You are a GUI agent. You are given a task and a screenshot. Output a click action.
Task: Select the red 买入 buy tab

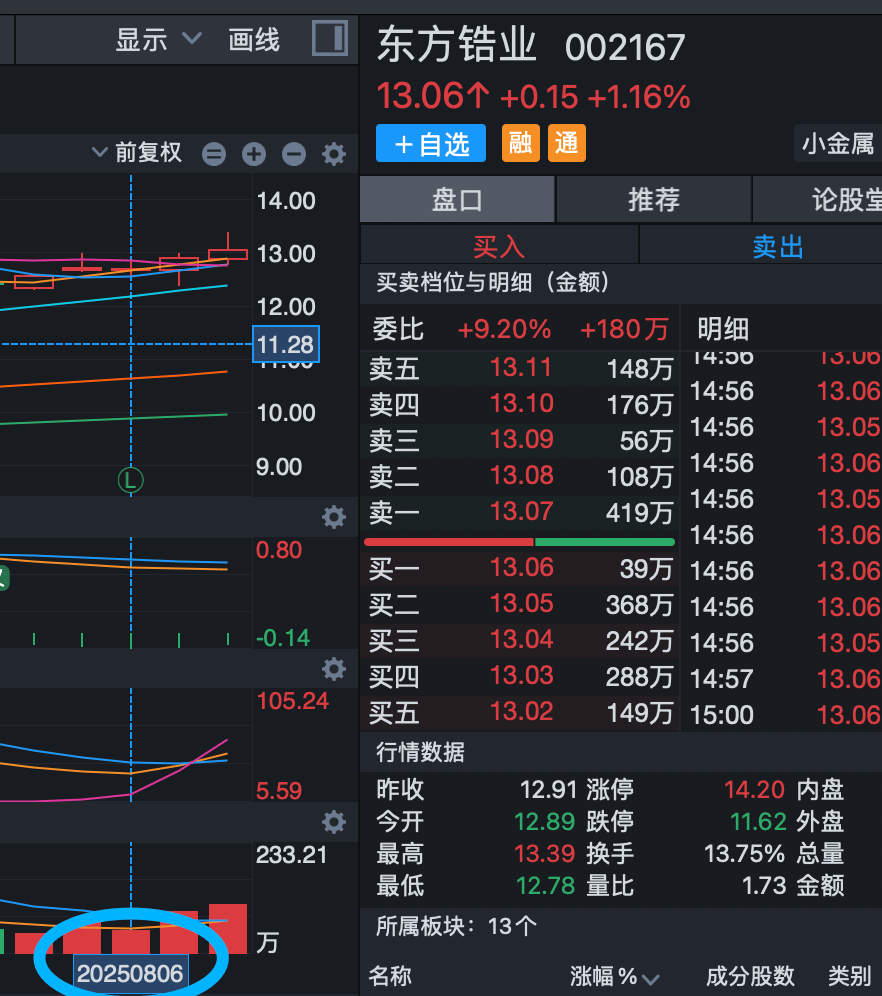499,246
